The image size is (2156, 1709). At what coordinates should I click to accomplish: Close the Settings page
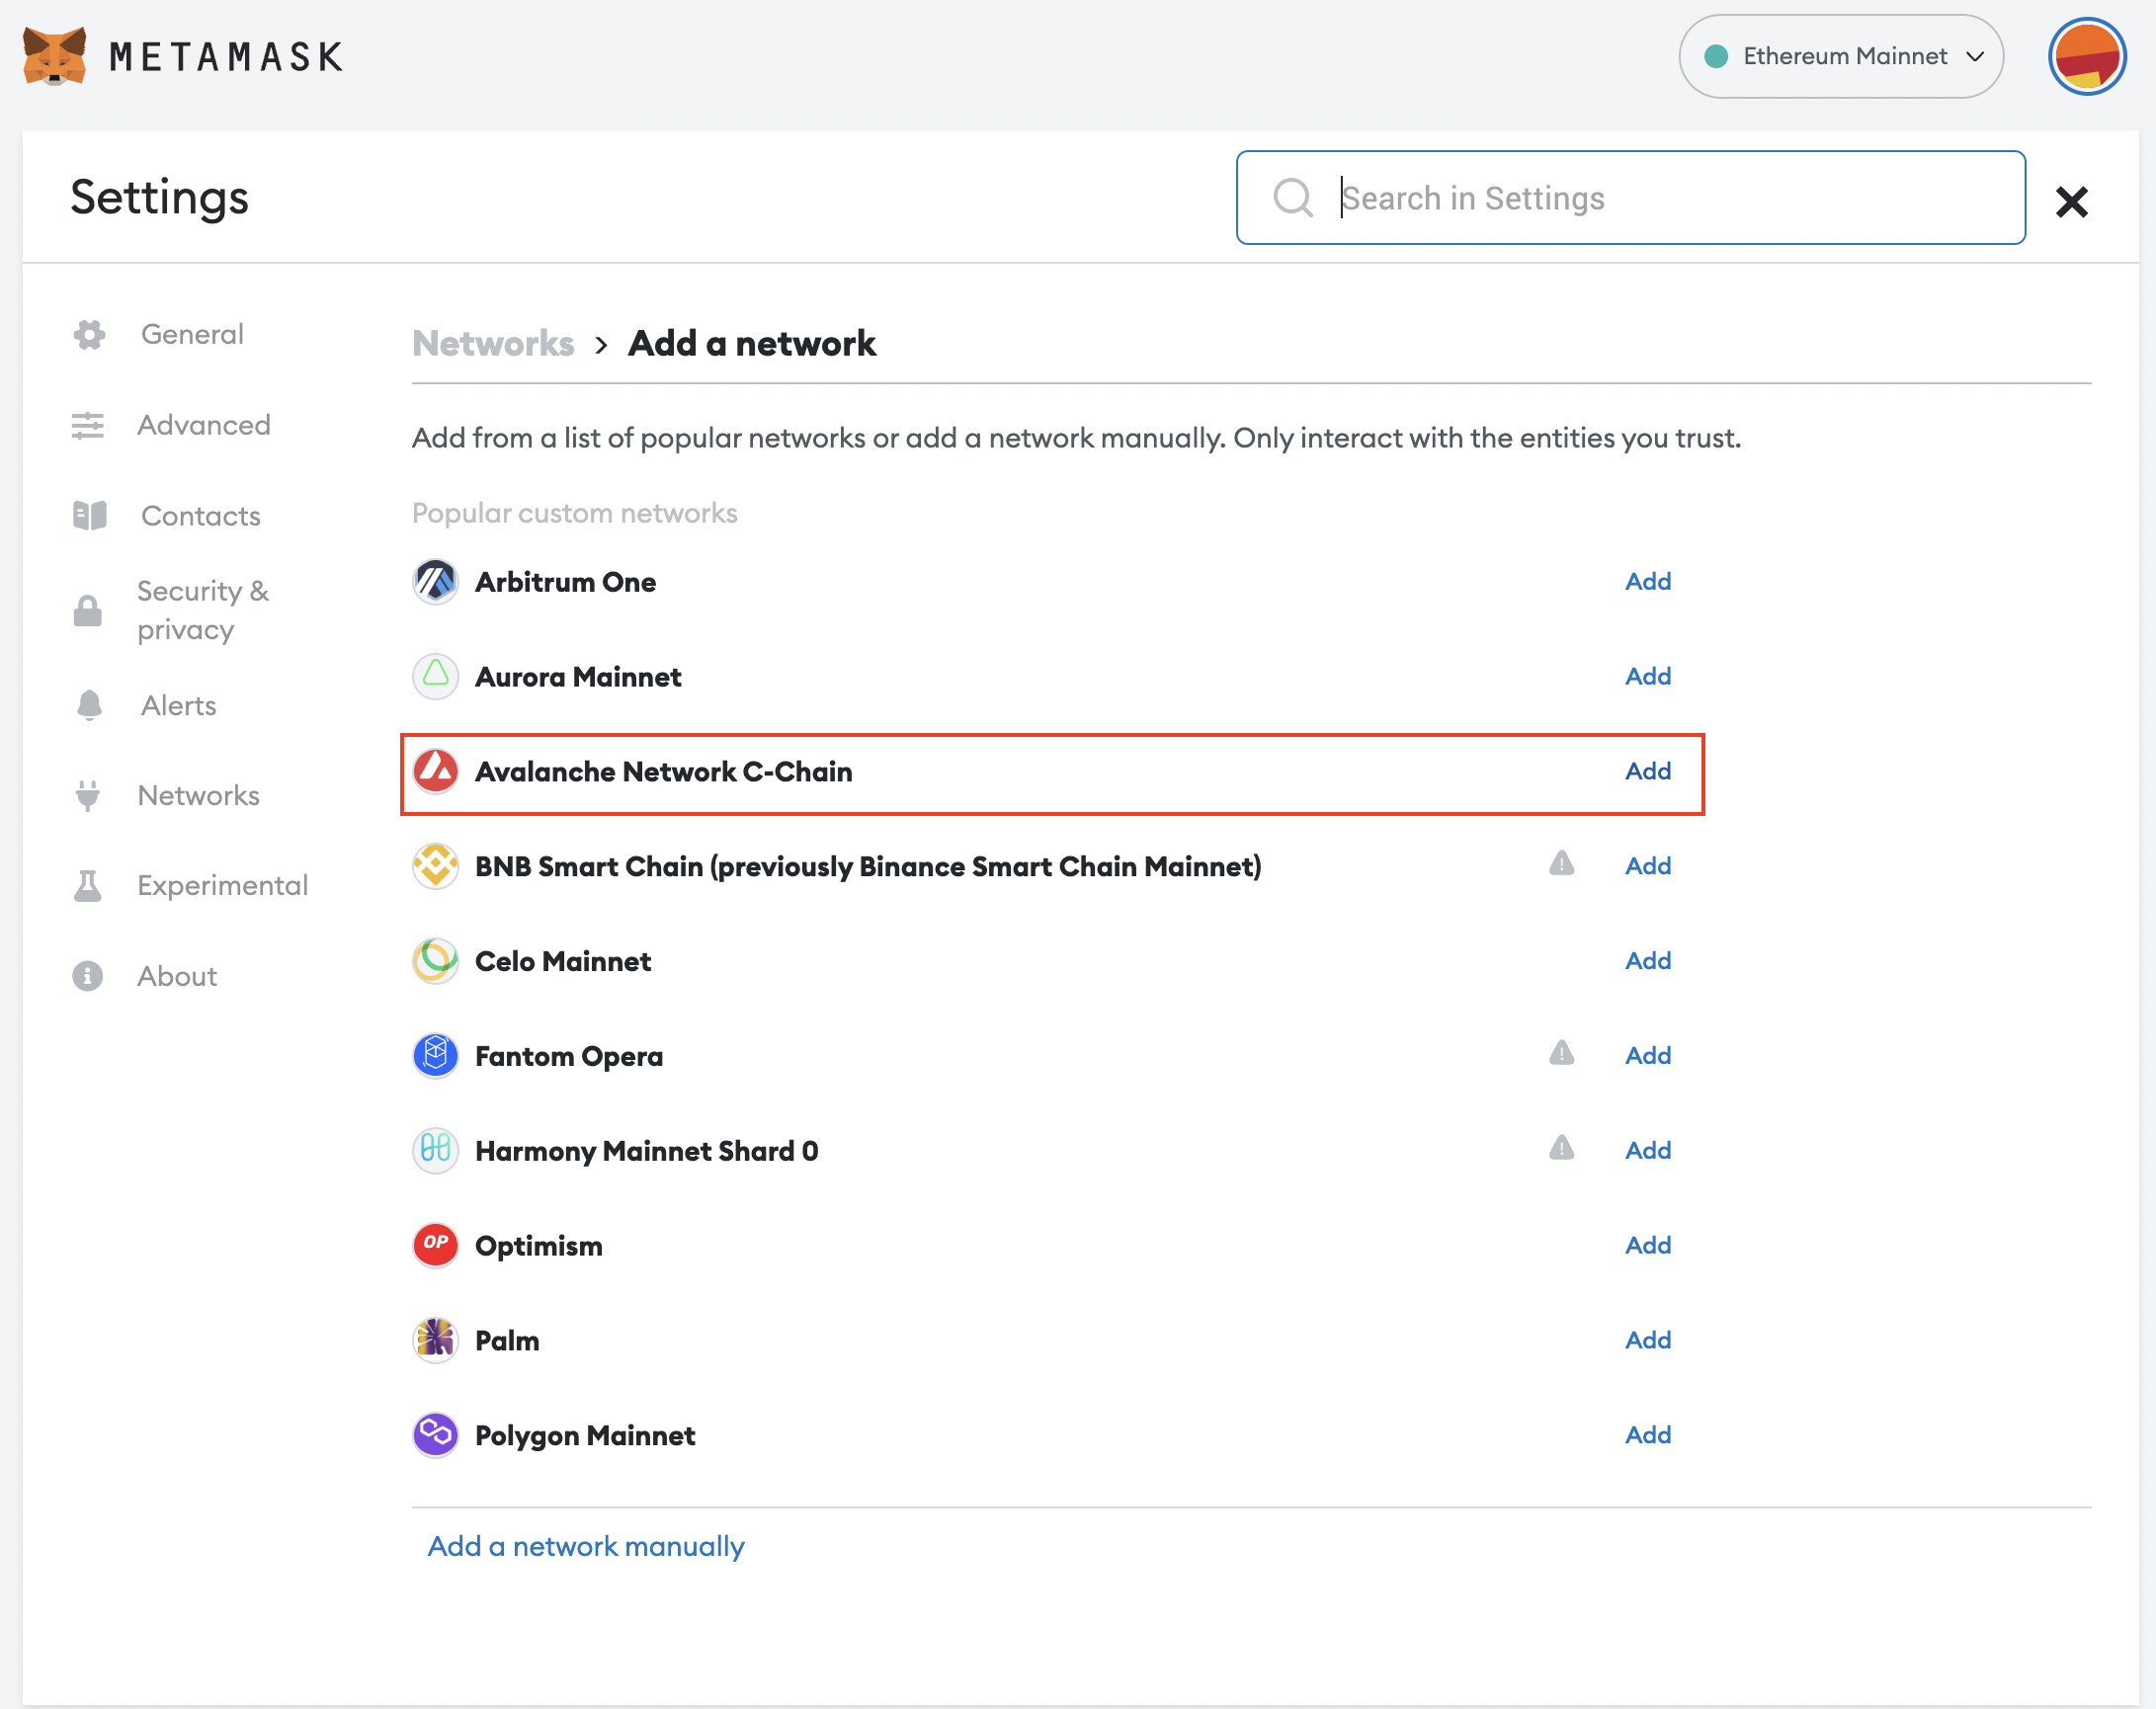point(2072,202)
